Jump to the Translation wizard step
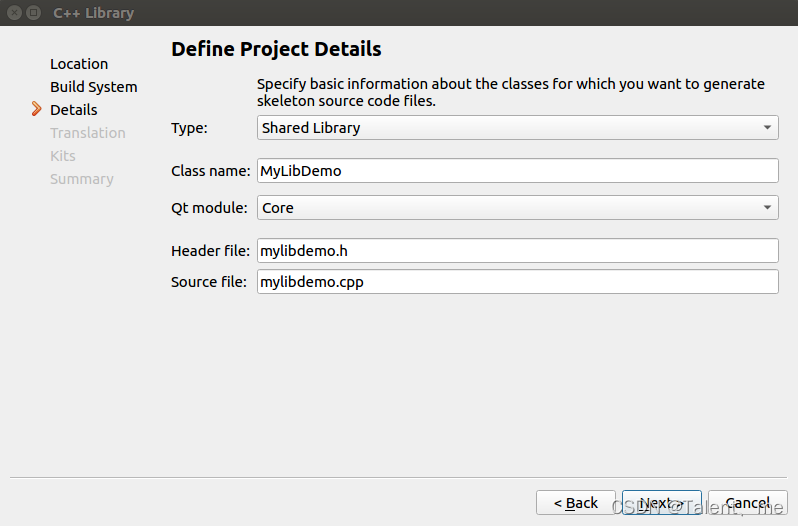This screenshot has height=526, width=798. [88, 133]
